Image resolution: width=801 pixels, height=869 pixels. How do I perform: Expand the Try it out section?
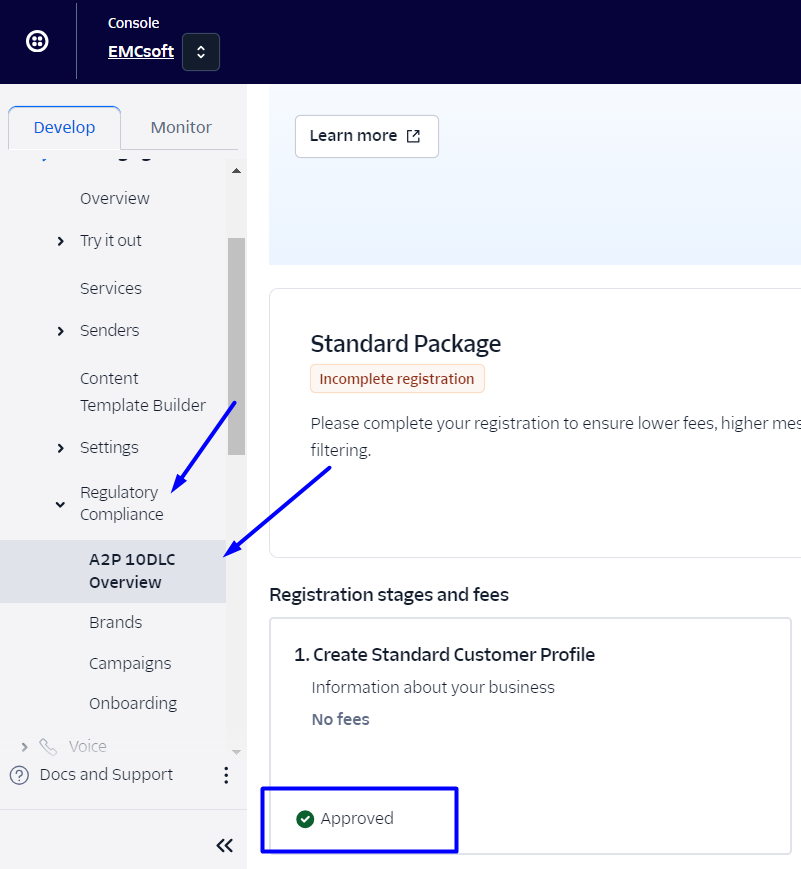pos(61,241)
